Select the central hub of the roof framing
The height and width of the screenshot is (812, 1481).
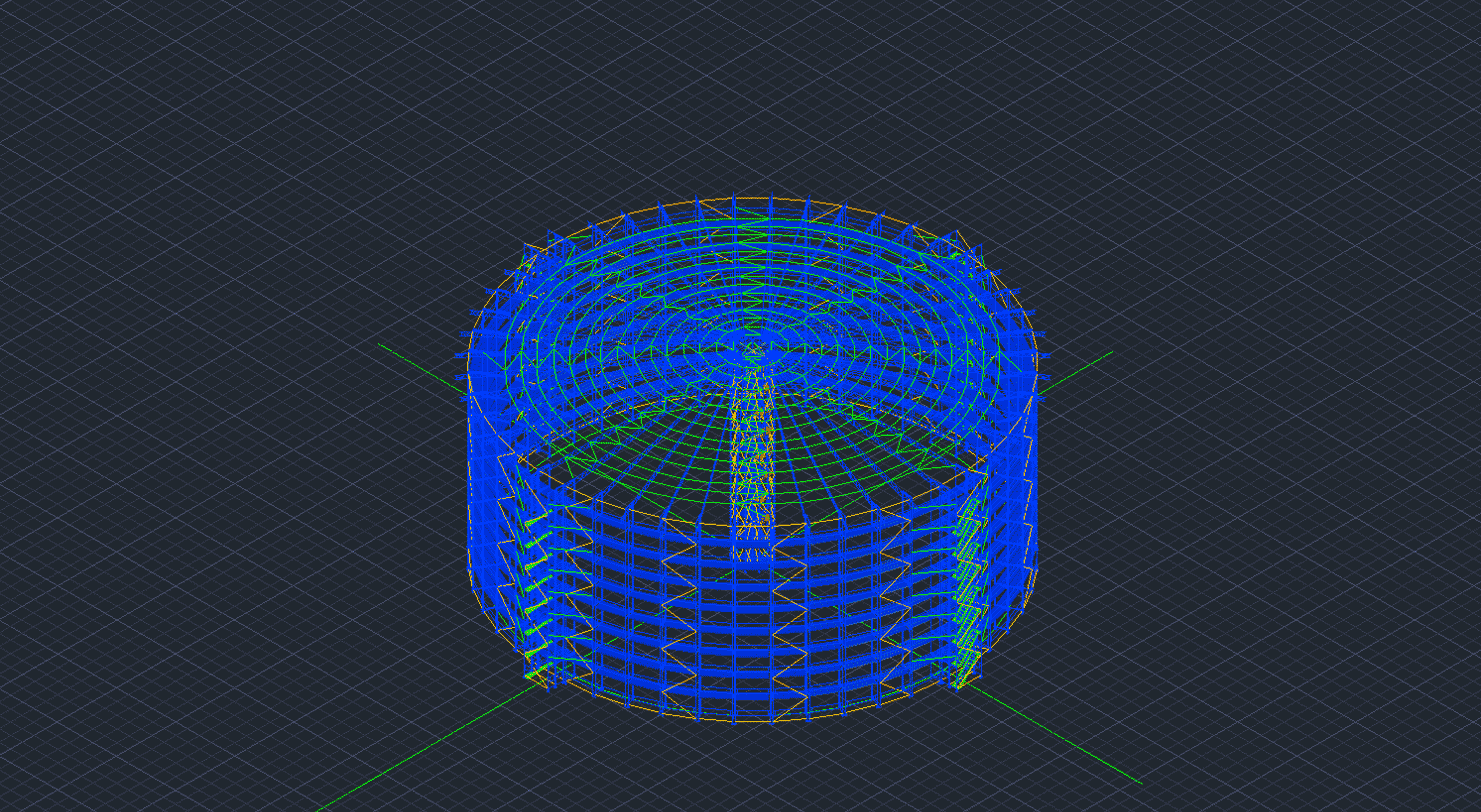[753, 352]
